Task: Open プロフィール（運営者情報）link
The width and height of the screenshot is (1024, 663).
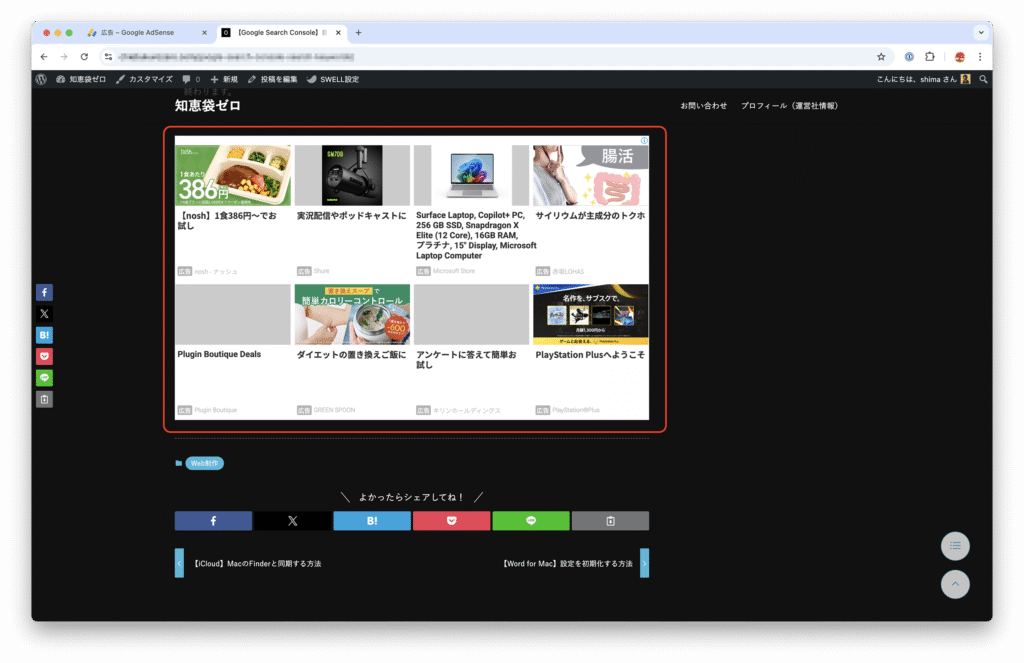Action: pos(789,106)
